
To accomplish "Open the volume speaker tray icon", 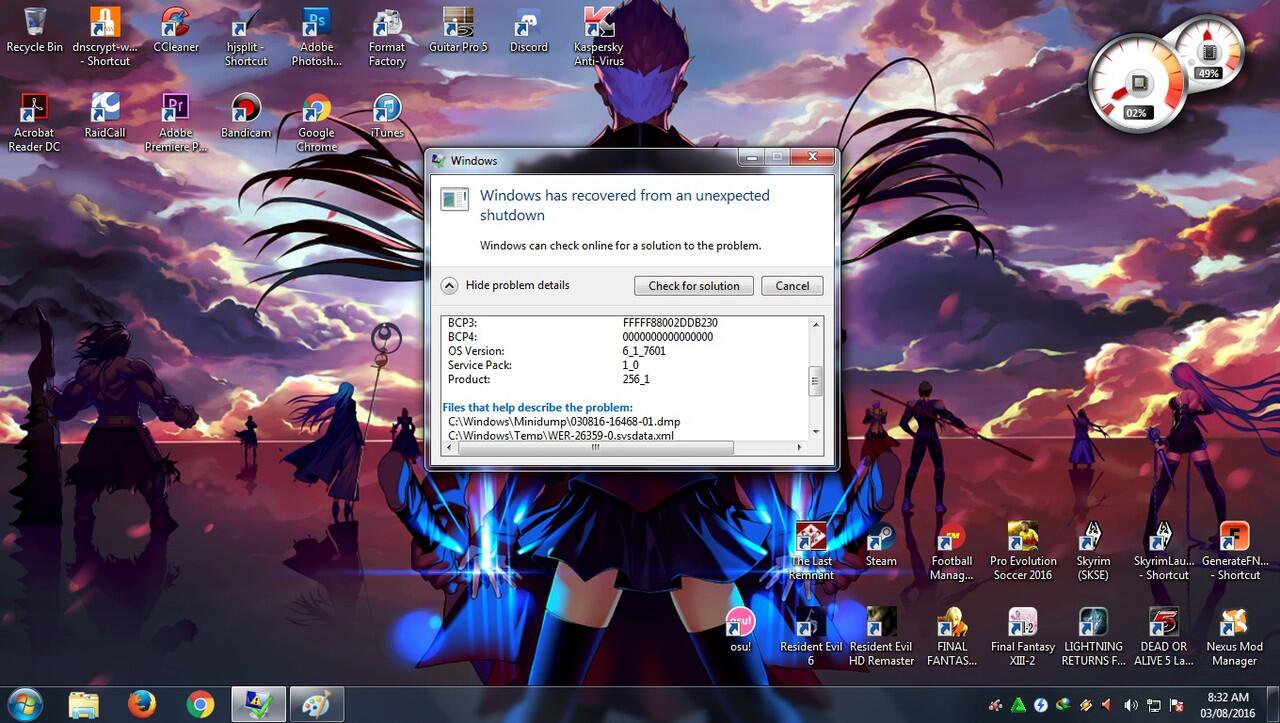I will coord(1130,705).
